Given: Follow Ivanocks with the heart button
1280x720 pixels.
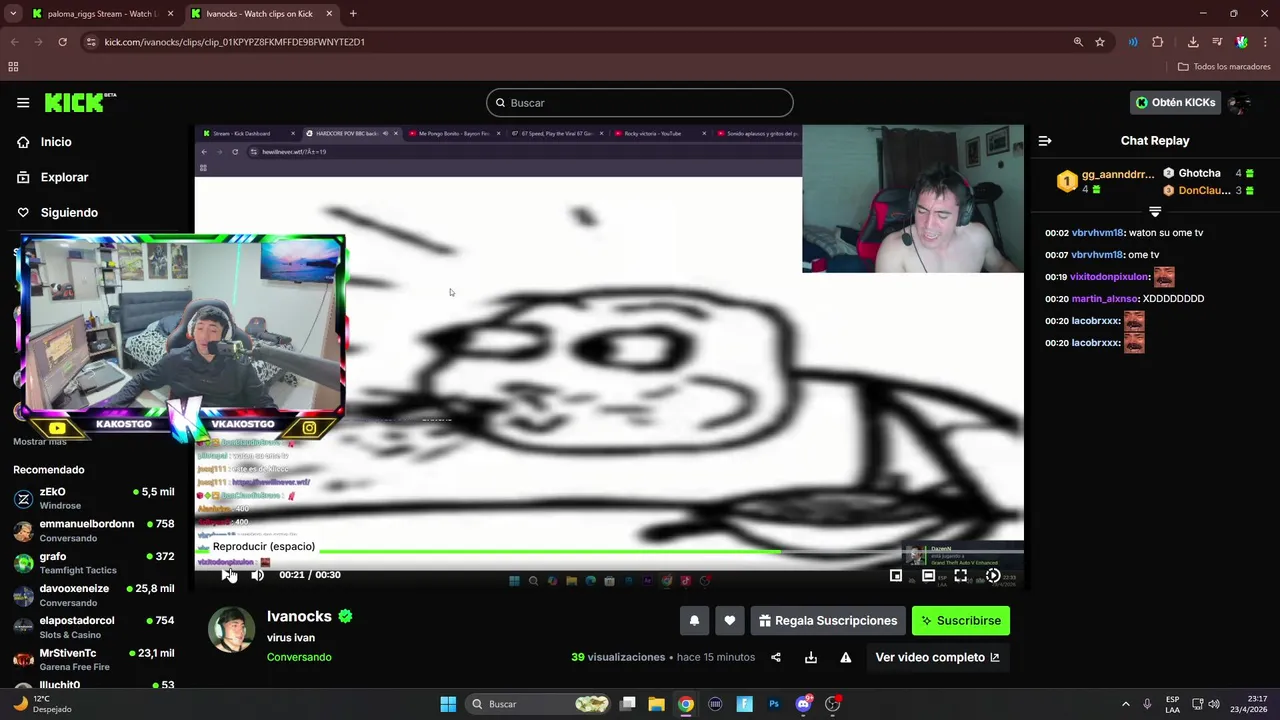Looking at the screenshot, I should point(730,621).
